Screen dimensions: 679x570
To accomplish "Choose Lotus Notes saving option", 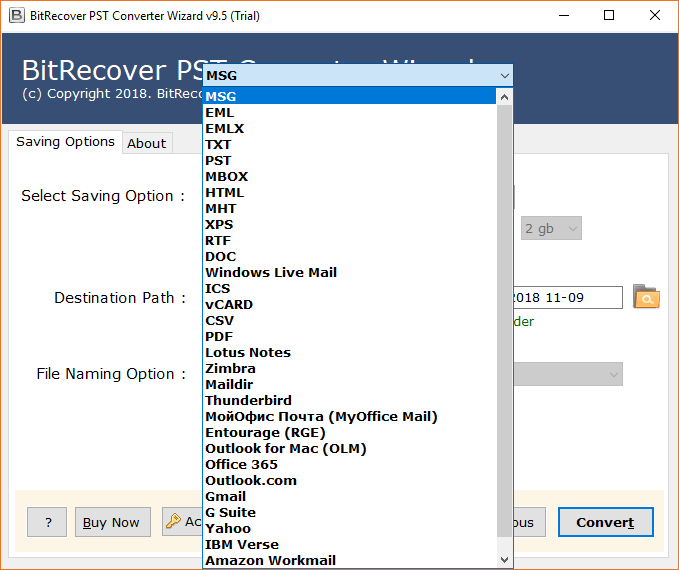I will pos(349,353).
